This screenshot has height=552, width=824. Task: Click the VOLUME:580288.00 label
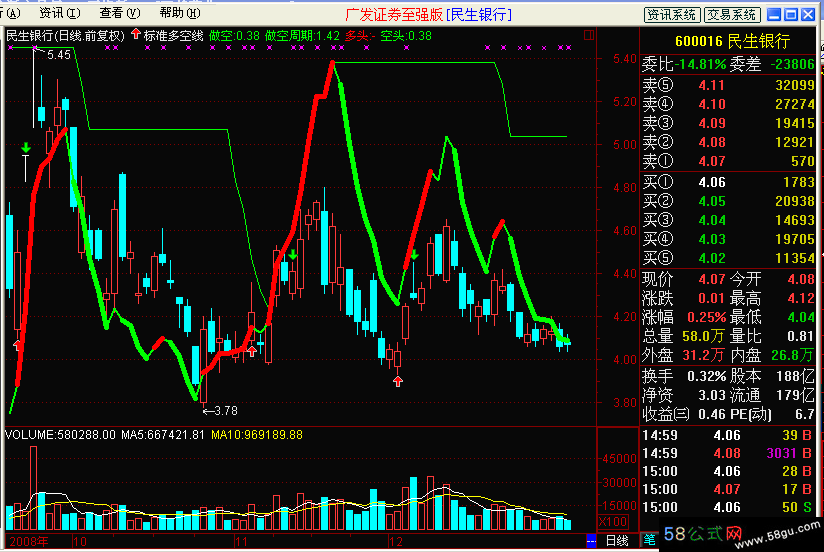pos(59,435)
